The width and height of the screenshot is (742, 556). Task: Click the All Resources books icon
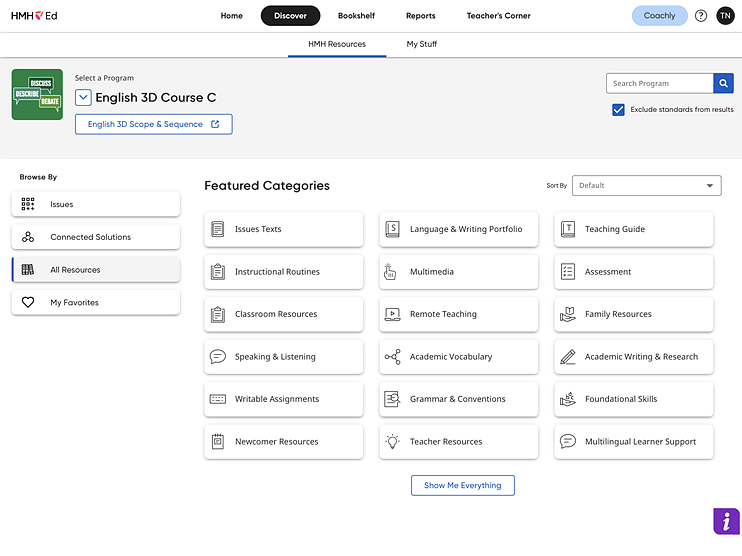[28, 270]
